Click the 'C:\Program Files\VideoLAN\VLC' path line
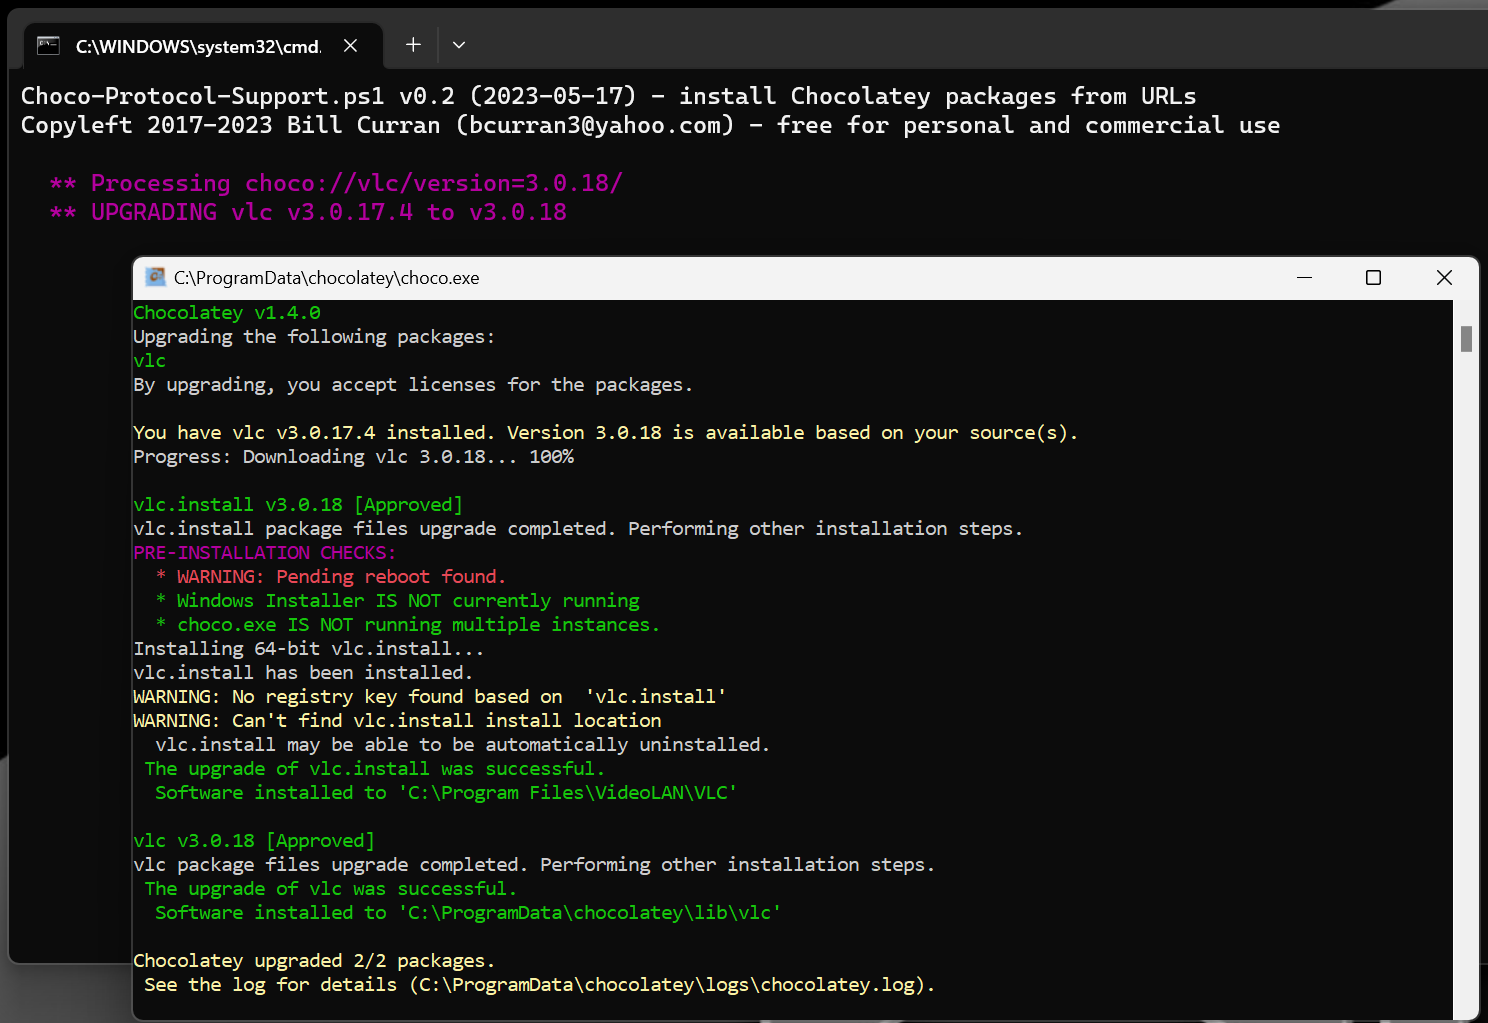Screen dimensions: 1488x1023 pyautogui.click(x=446, y=793)
